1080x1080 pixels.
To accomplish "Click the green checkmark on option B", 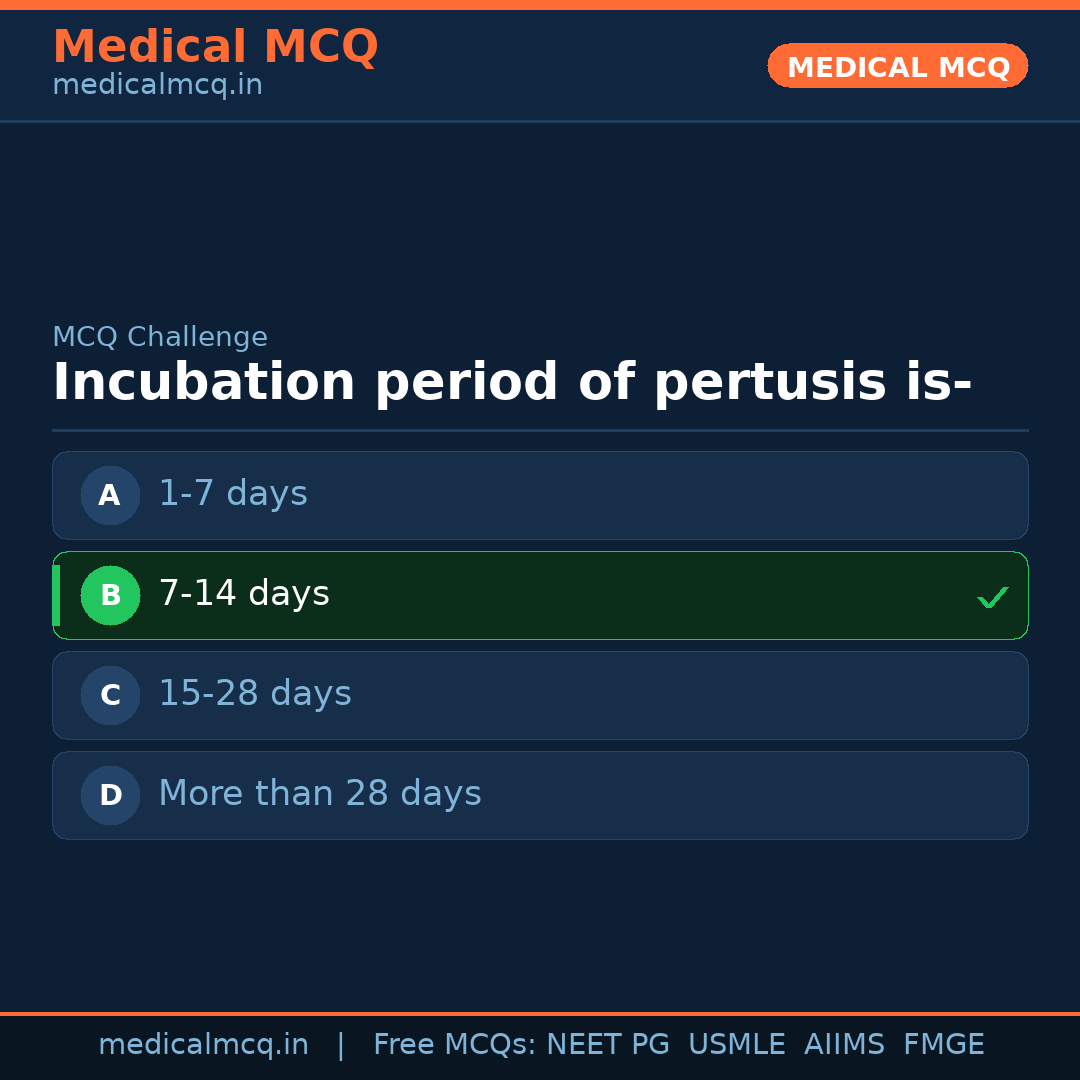I will click(992, 598).
